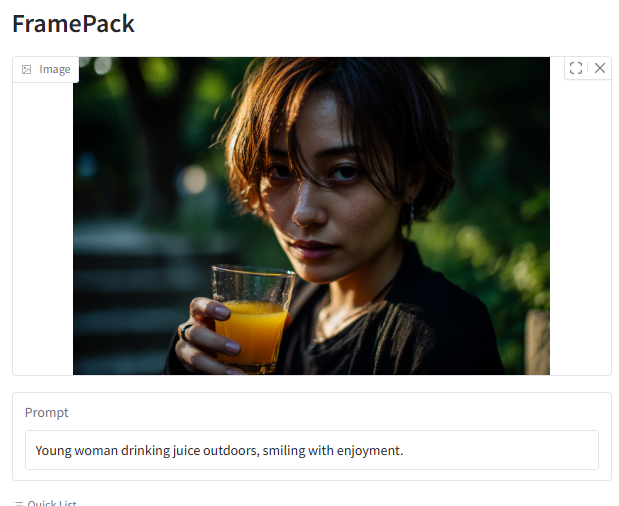Click the blank area right of the photo below the X
The width and height of the screenshot is (619, 506).
tap(580, 229)
